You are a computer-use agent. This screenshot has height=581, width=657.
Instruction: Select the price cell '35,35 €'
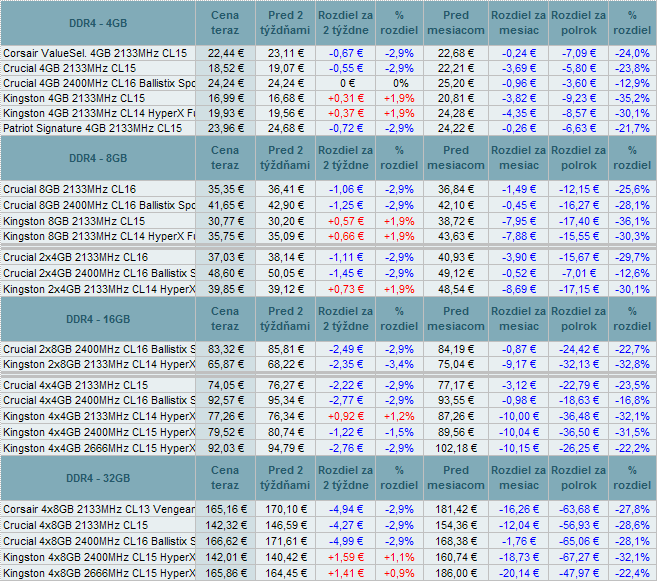pos(225,189)
